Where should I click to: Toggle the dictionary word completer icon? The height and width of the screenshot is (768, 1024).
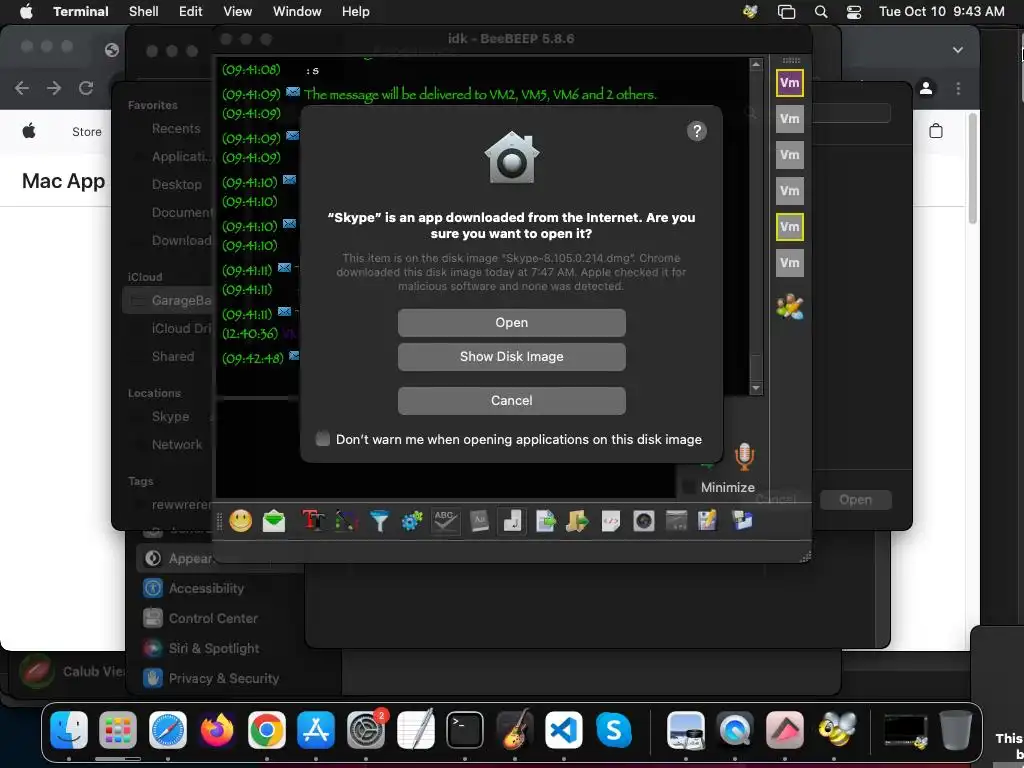point(479,520)
